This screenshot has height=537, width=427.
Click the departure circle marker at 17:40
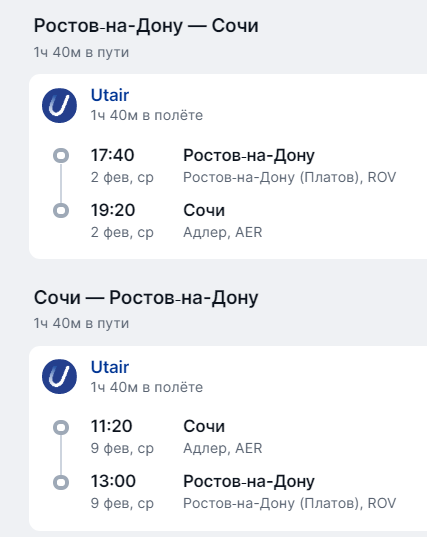click(61, 155)
